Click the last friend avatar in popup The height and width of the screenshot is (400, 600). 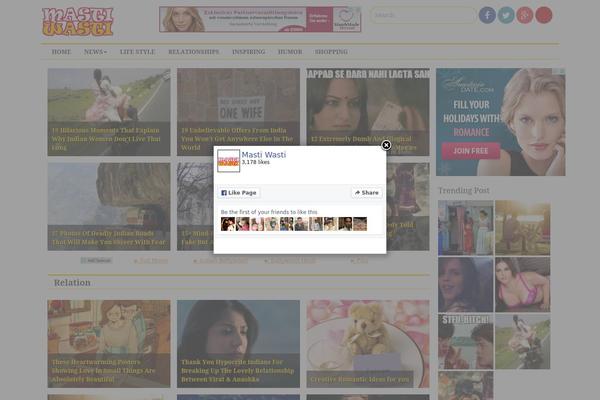pyautogui.click(x=360, y=224)
